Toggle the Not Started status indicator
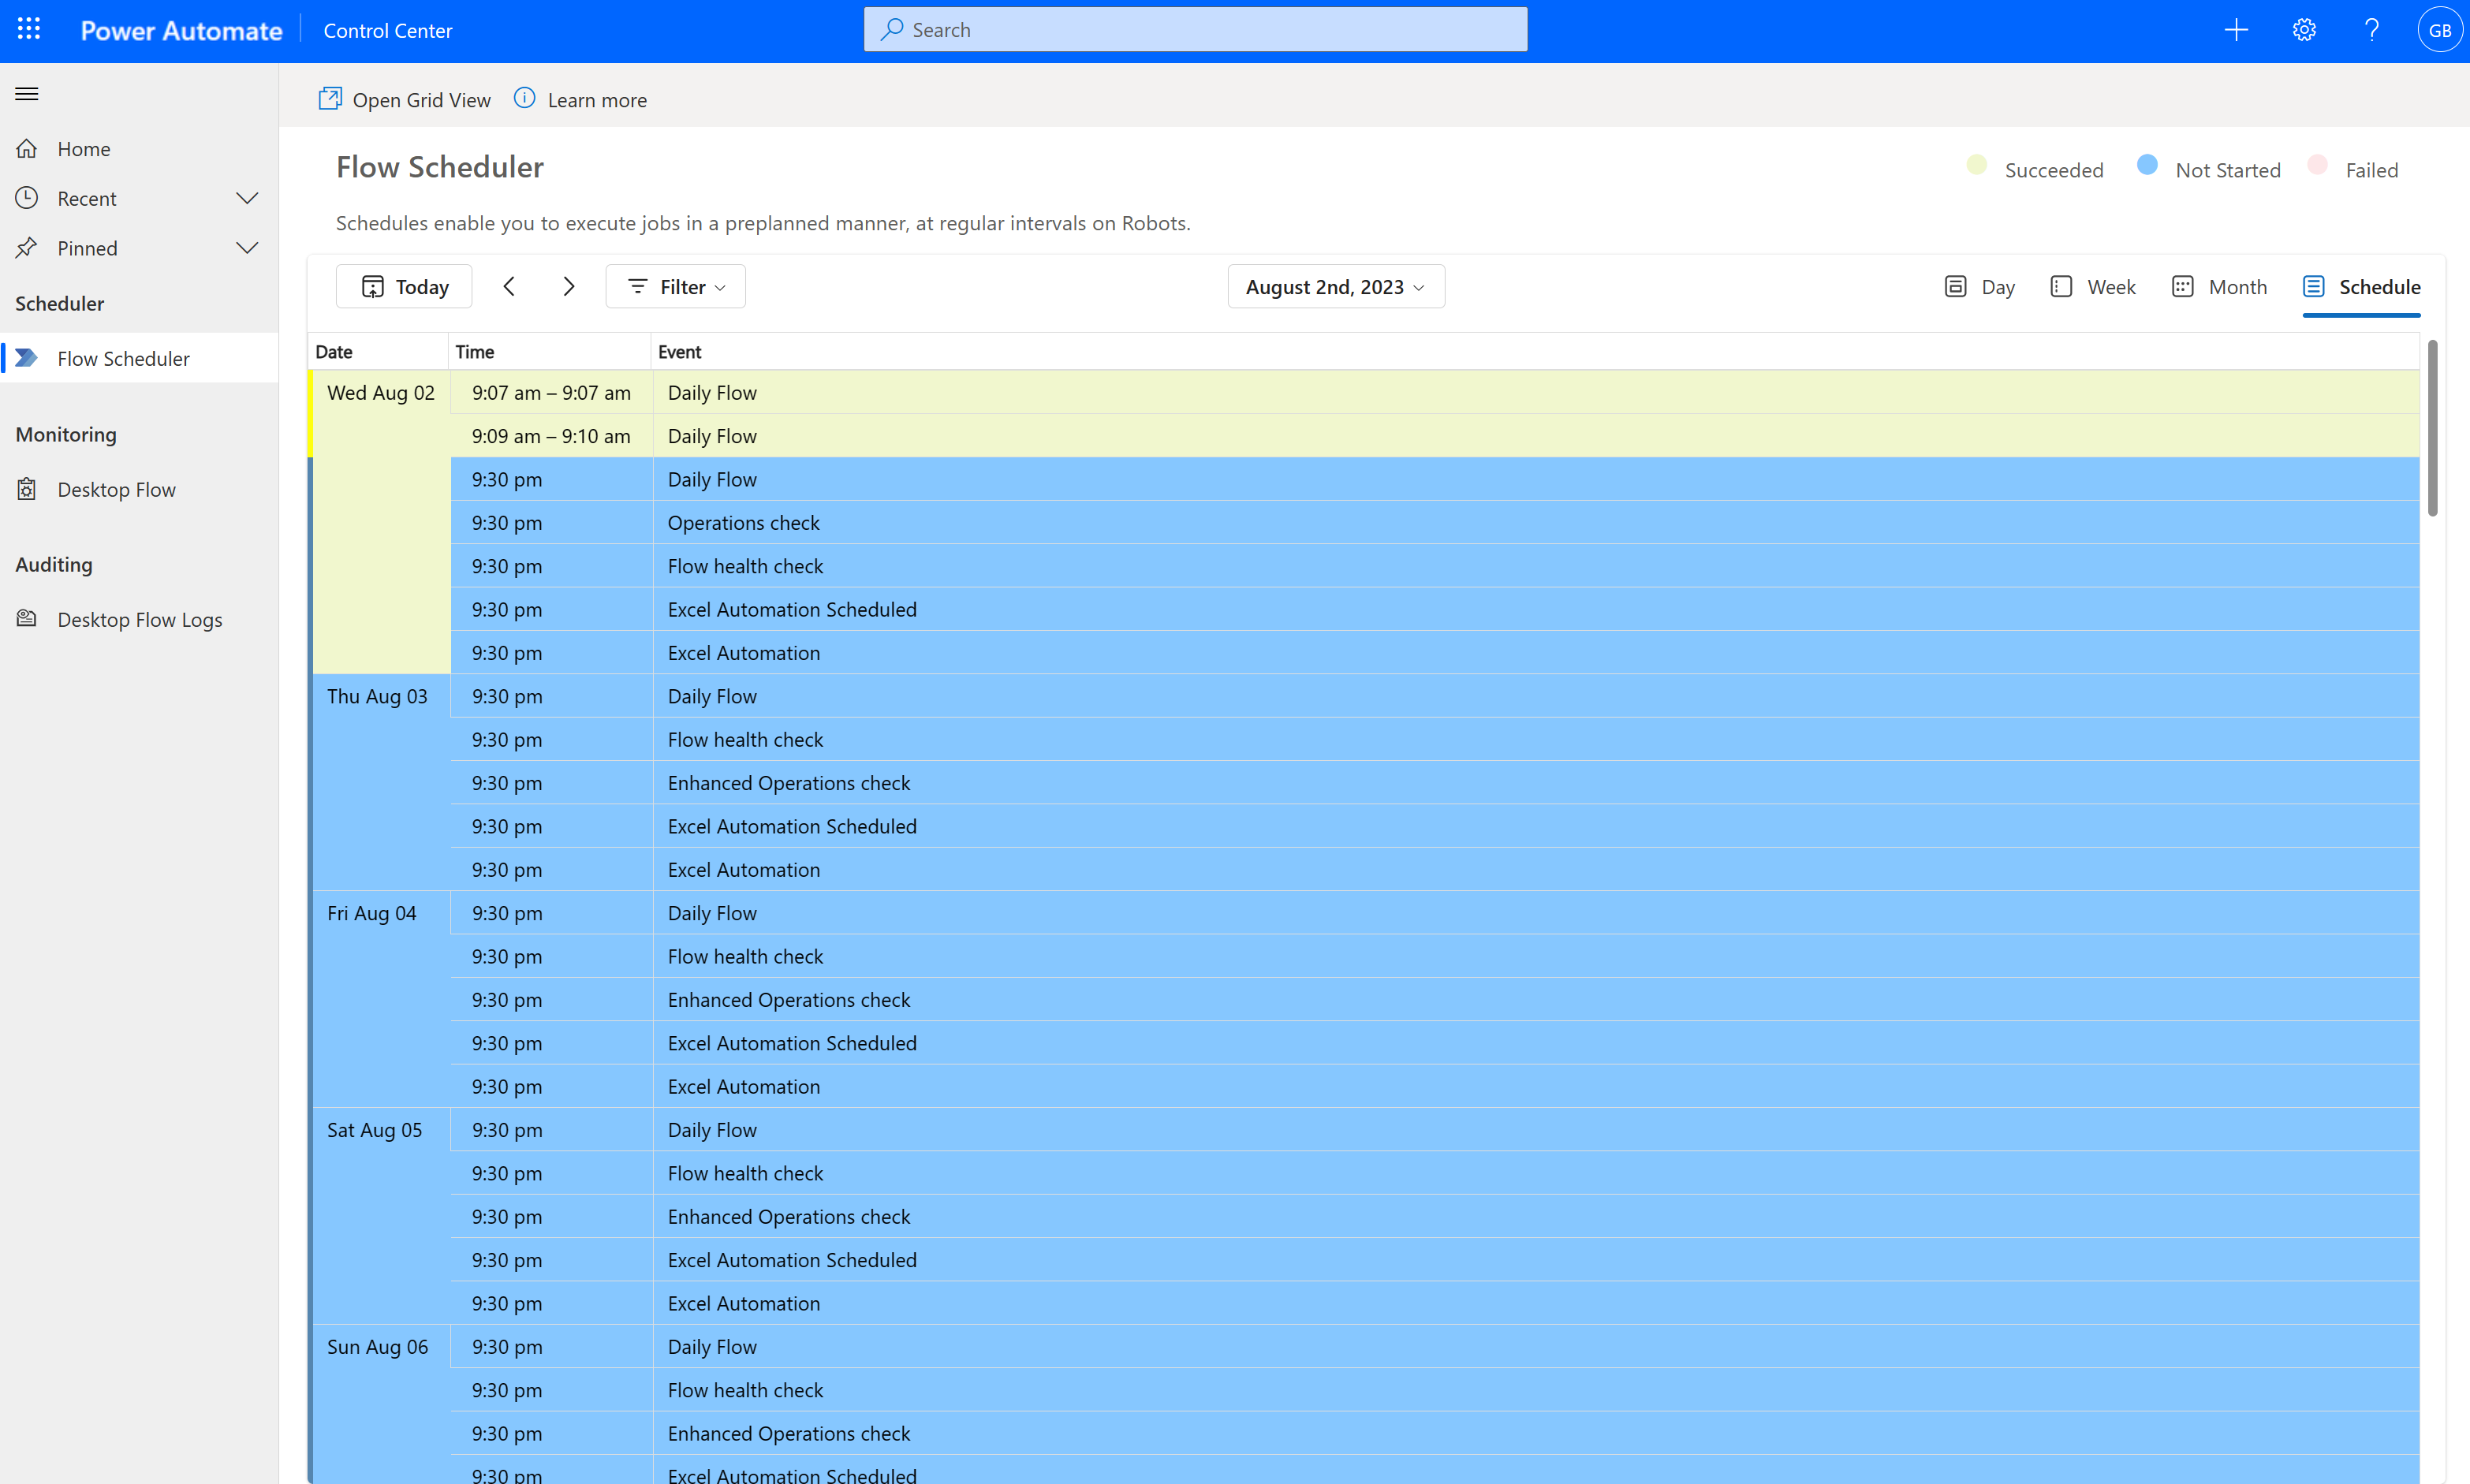Screen dimensions: 2470x1484 [x=2149, y=168]
